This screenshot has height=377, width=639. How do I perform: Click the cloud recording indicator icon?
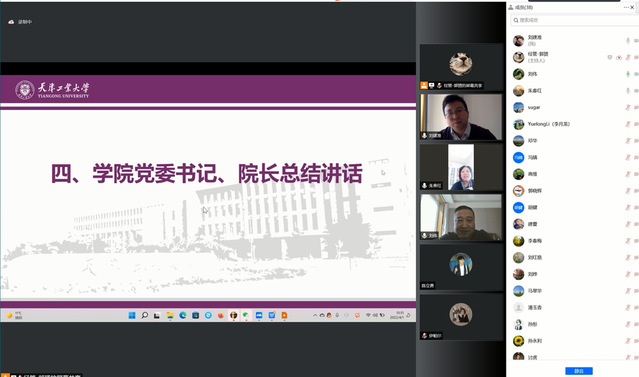point(11,22)
